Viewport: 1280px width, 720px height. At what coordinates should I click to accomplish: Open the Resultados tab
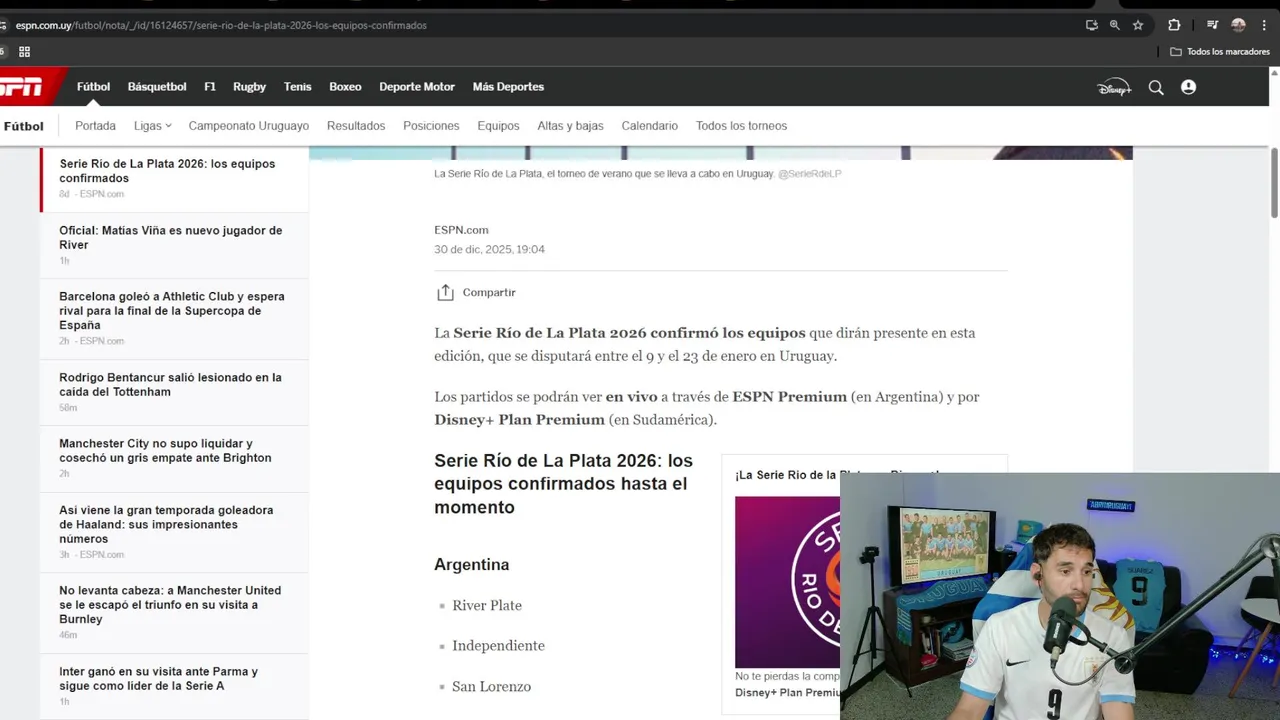point(356,126)
